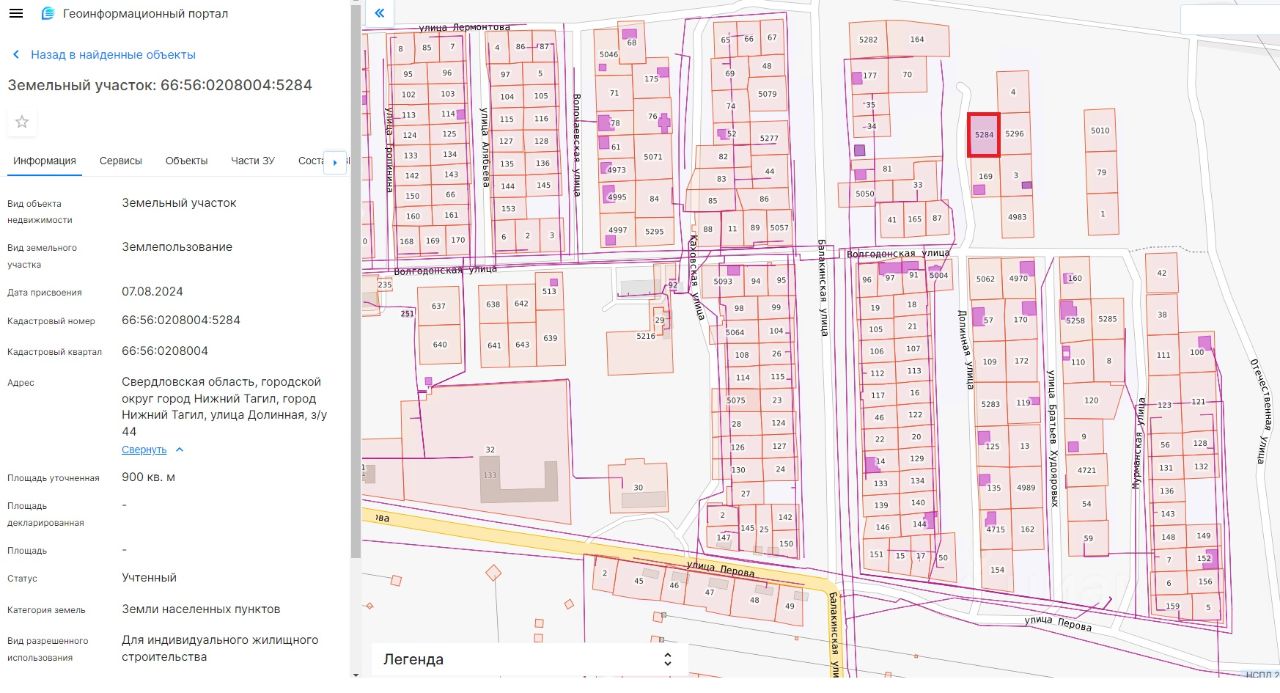Click 'Для индивидуального жилищного строительства' text
Screen dimensions: 1280x693
click(x=220, y=648)
